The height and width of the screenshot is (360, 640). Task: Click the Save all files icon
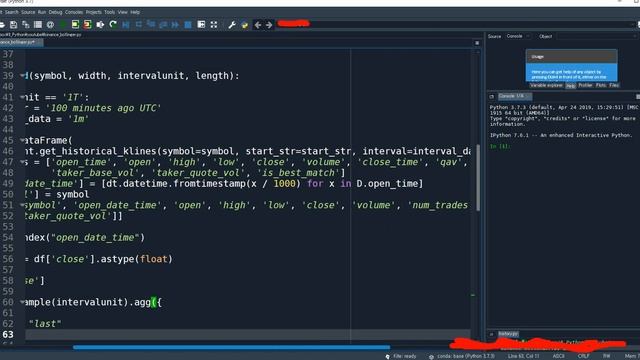click(26, 25)
